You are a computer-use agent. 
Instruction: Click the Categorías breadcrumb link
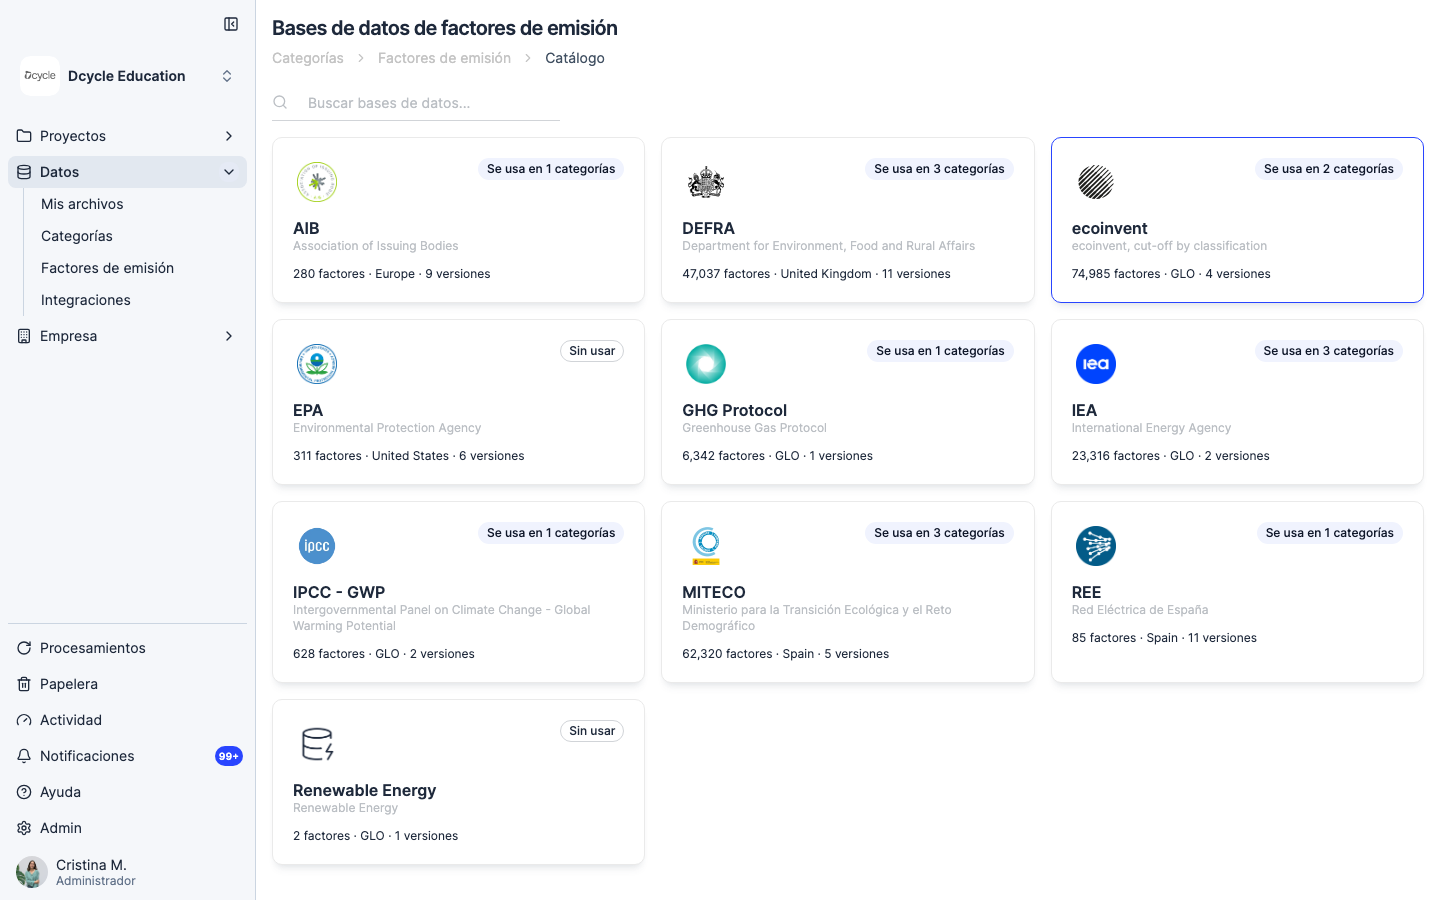308,58
